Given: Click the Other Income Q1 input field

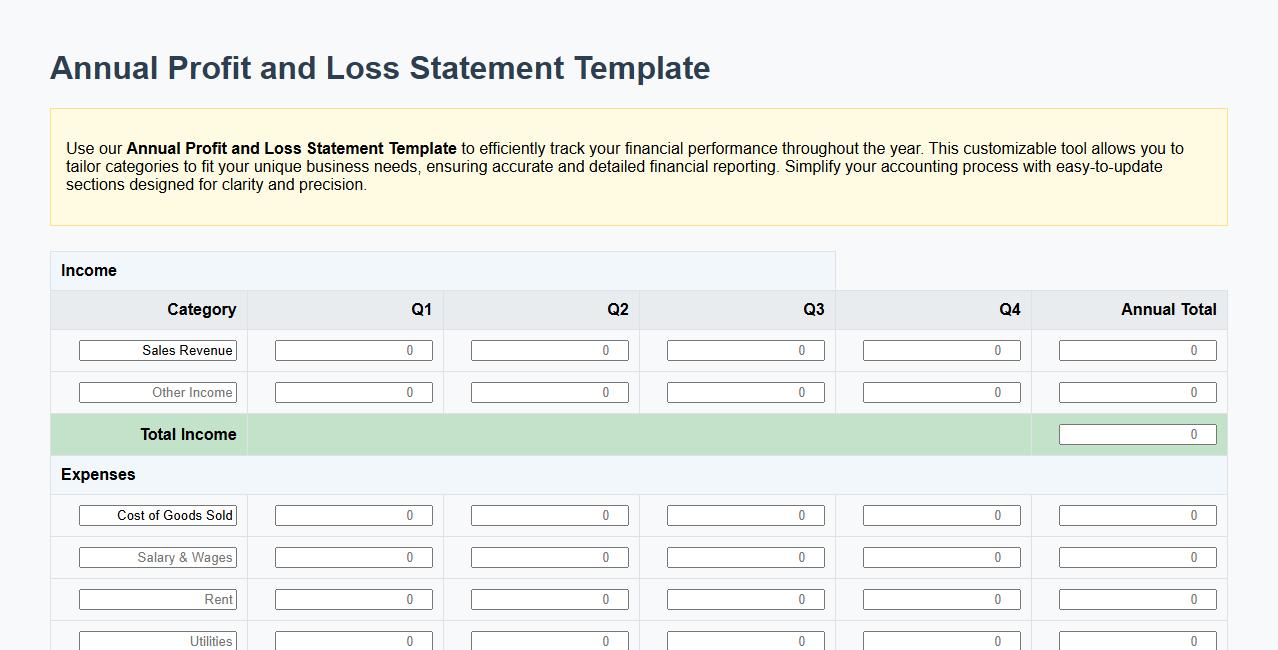Looking at the screenshot, I should [352, 392].
